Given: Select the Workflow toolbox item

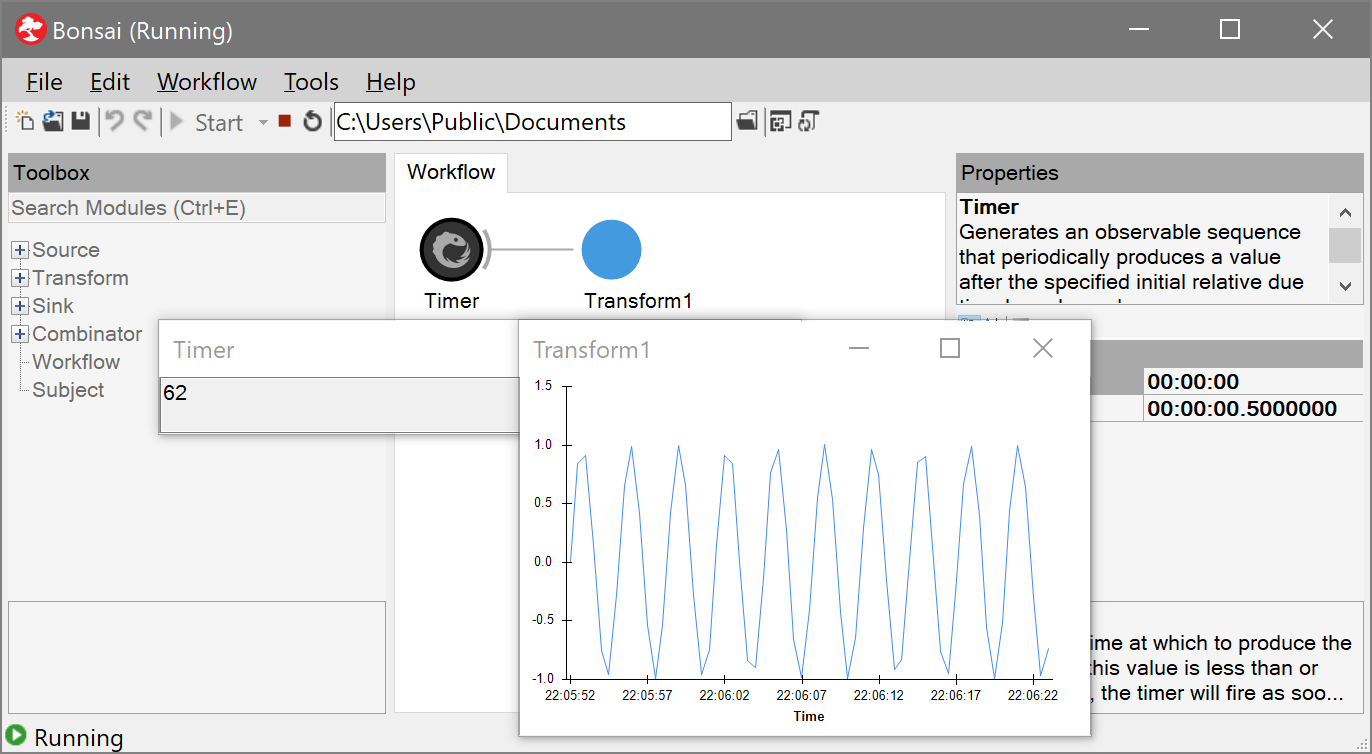Looking at the screenshot, I should (x=76, y=362).
